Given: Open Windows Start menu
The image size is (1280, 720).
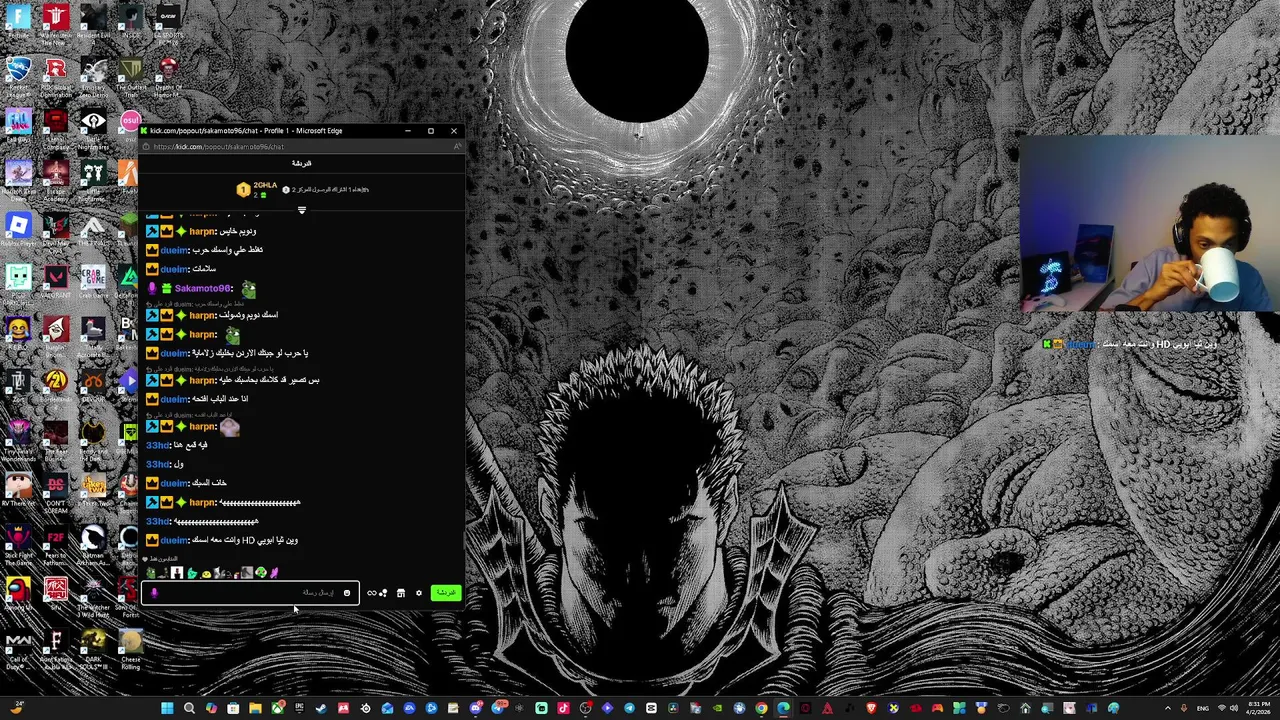Looking at the screenshot, I should (x=167, y=708).
